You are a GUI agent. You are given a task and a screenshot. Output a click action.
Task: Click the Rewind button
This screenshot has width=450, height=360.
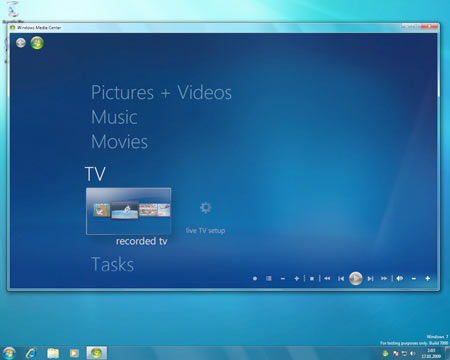point(327,278)
